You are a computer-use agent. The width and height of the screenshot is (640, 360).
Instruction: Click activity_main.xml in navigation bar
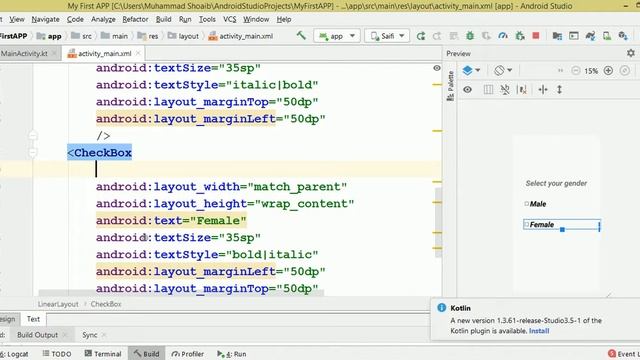(x=240, y=36)
